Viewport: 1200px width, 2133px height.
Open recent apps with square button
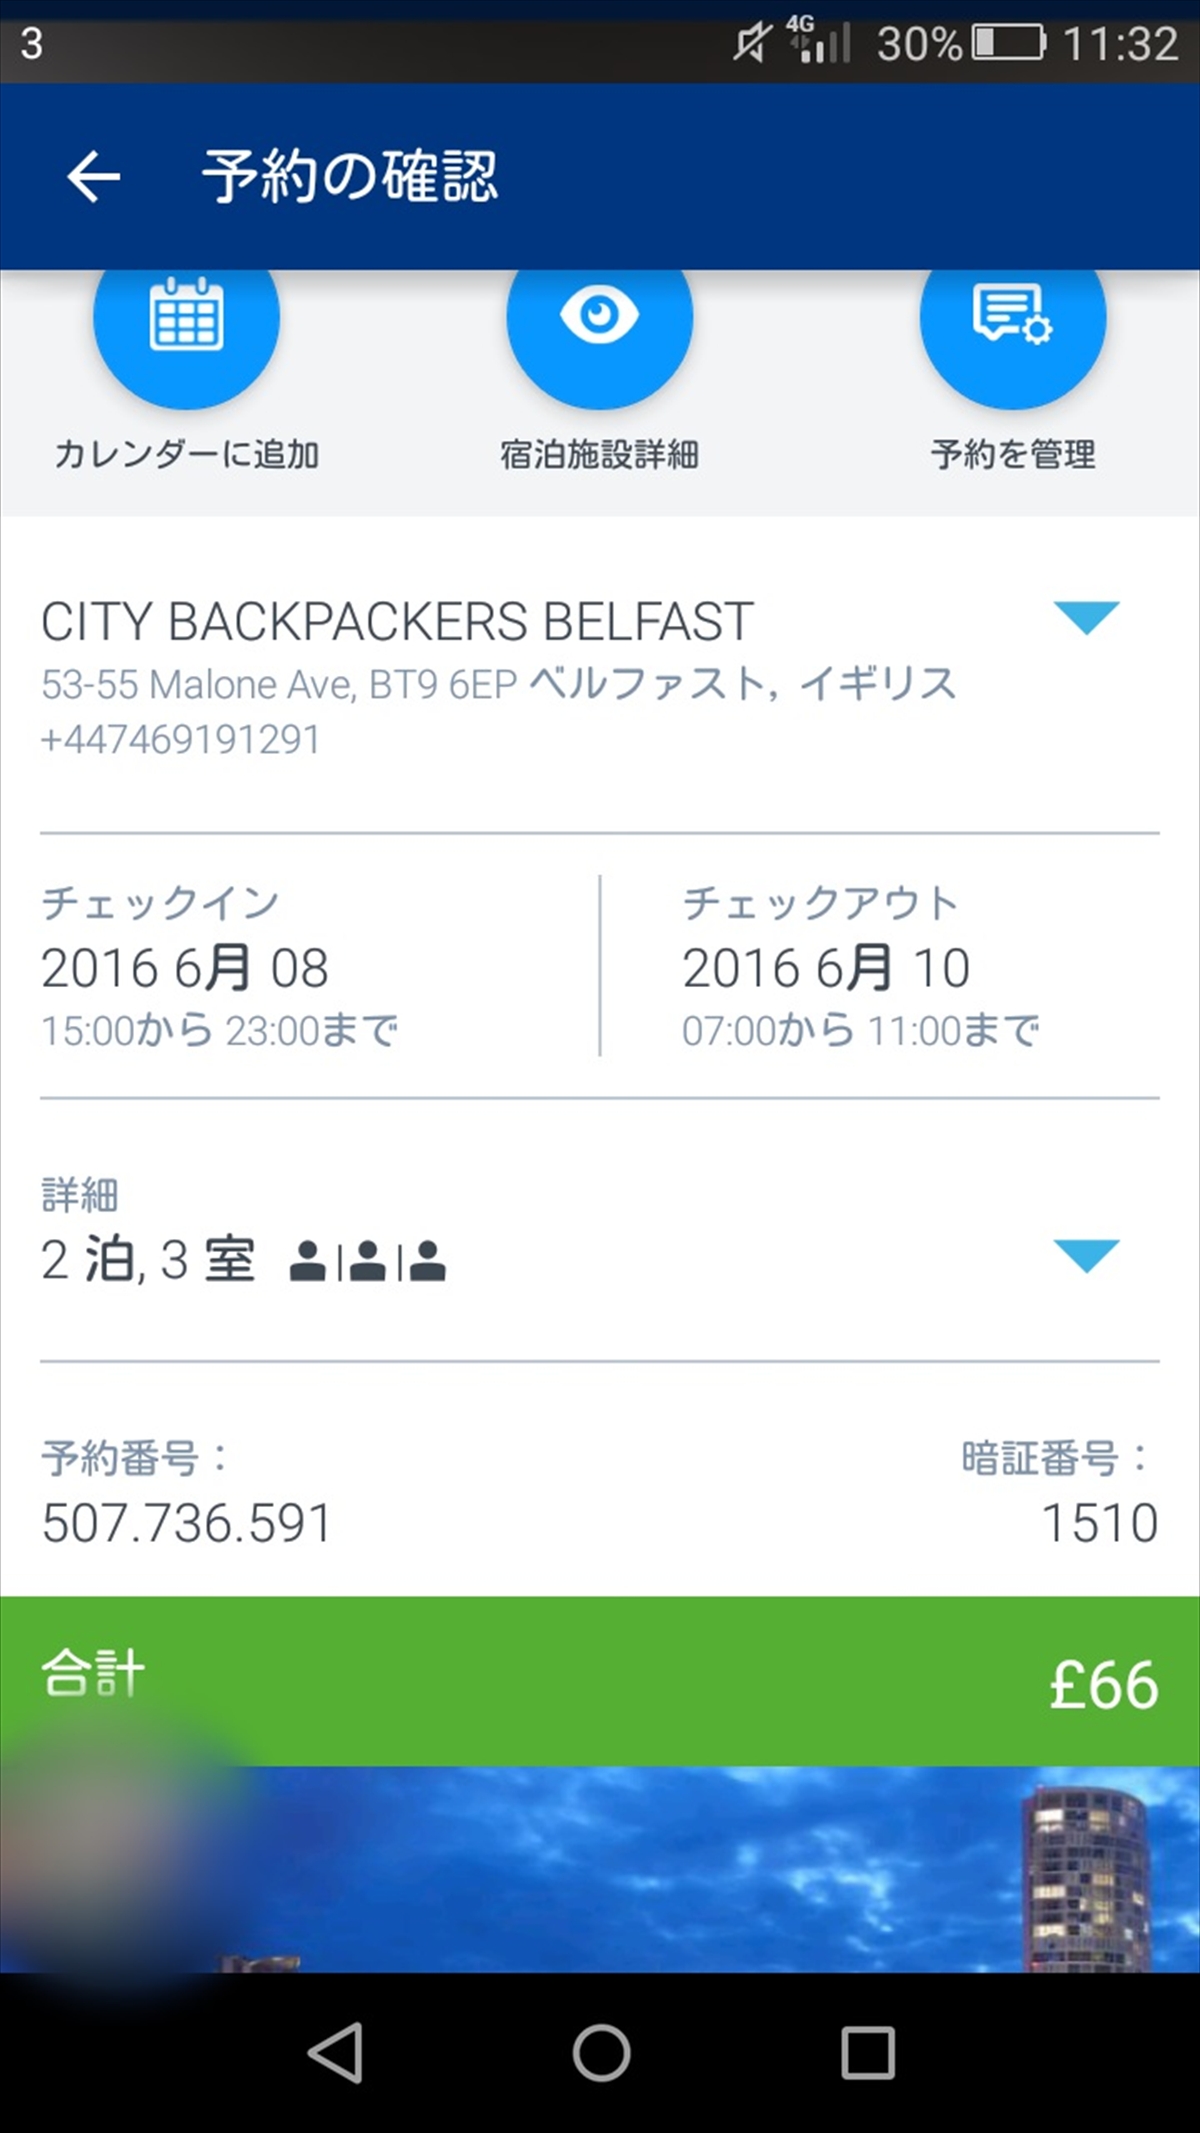coord(867,2053)
